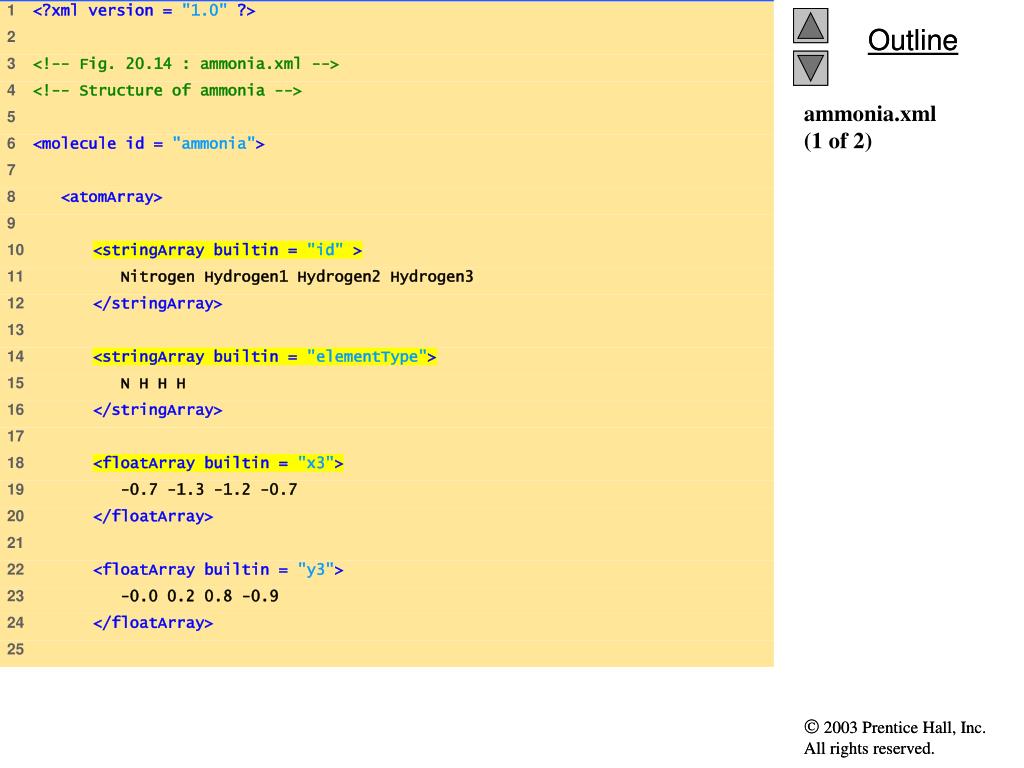Click the '-0.0 0.2 0.8 -0.9' values
The width and height of the screenshot is (1024, 768).
click(199, 596)
